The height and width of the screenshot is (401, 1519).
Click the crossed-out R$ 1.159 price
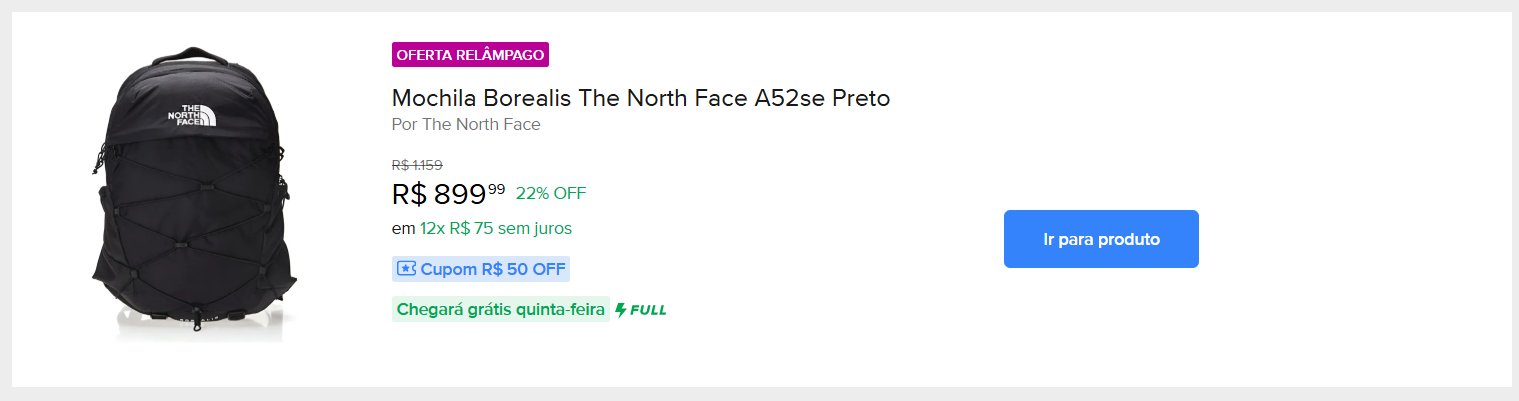pos(417,165)
